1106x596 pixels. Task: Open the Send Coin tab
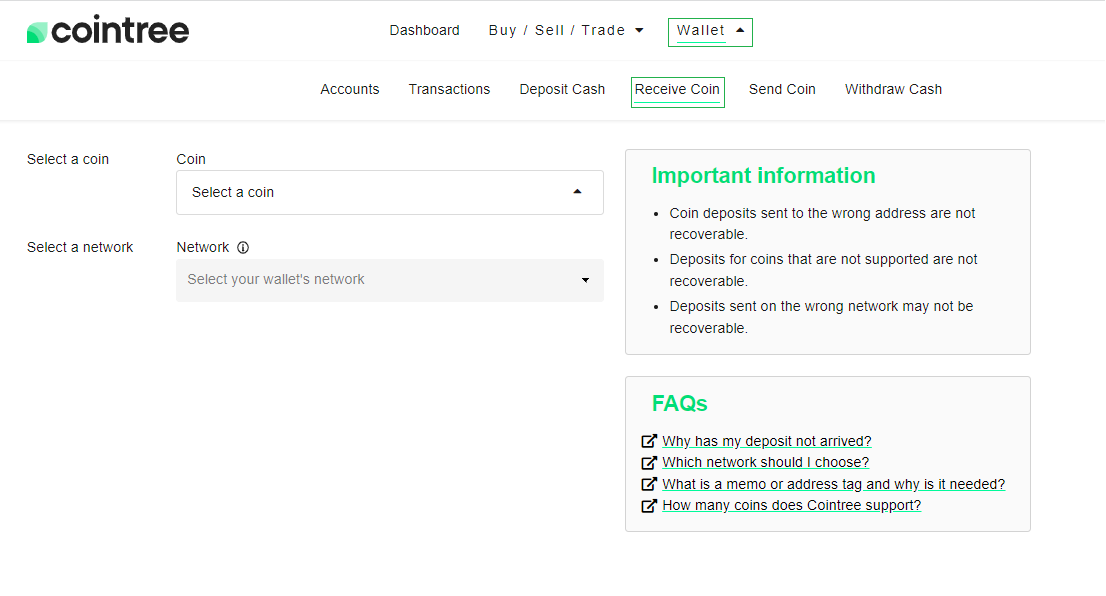pyautogui.click(x=782, y=90)
